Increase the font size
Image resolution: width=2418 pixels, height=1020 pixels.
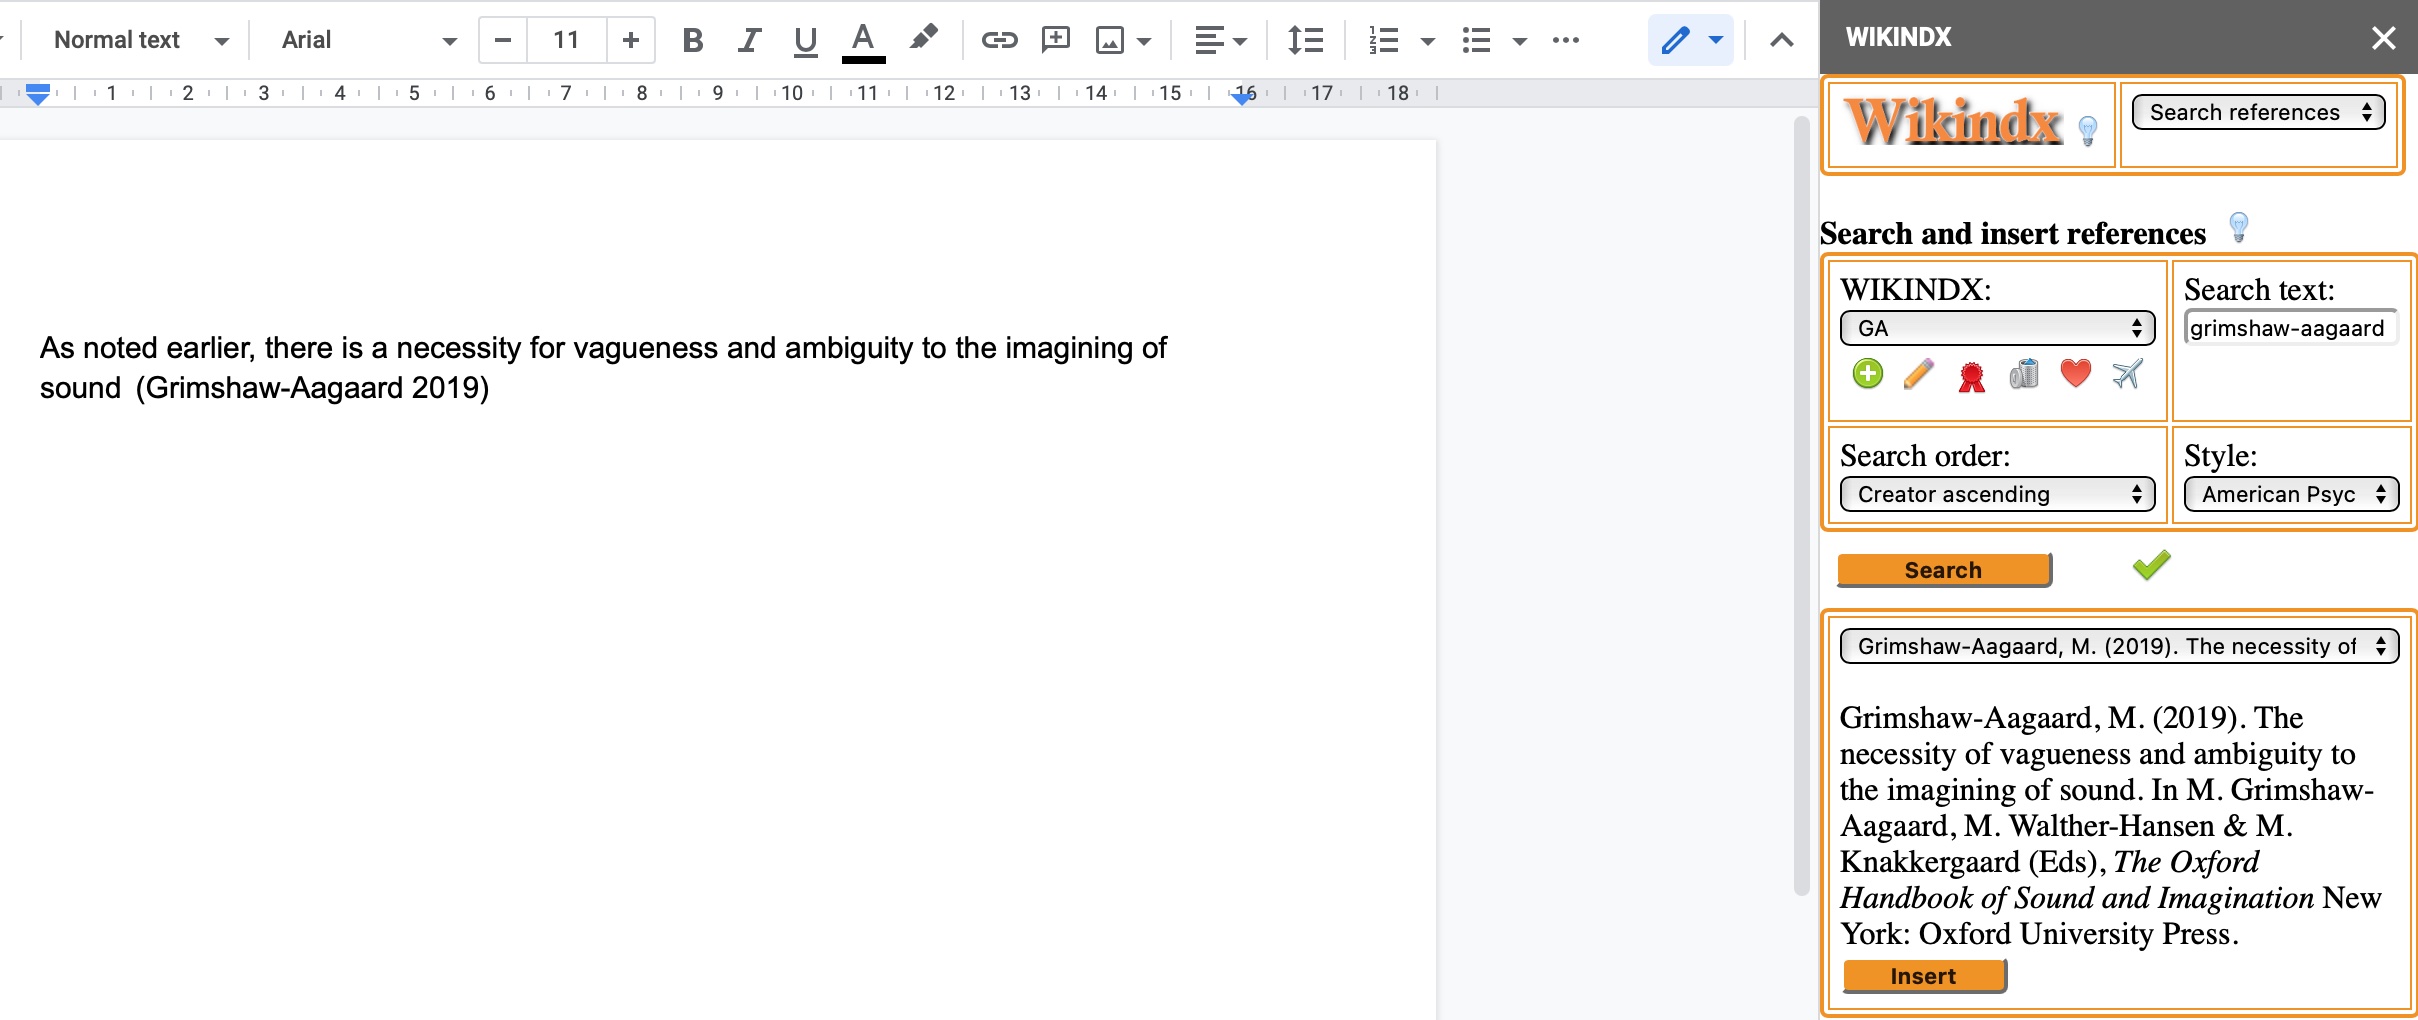pyautogui.click(x=631, y=40)
